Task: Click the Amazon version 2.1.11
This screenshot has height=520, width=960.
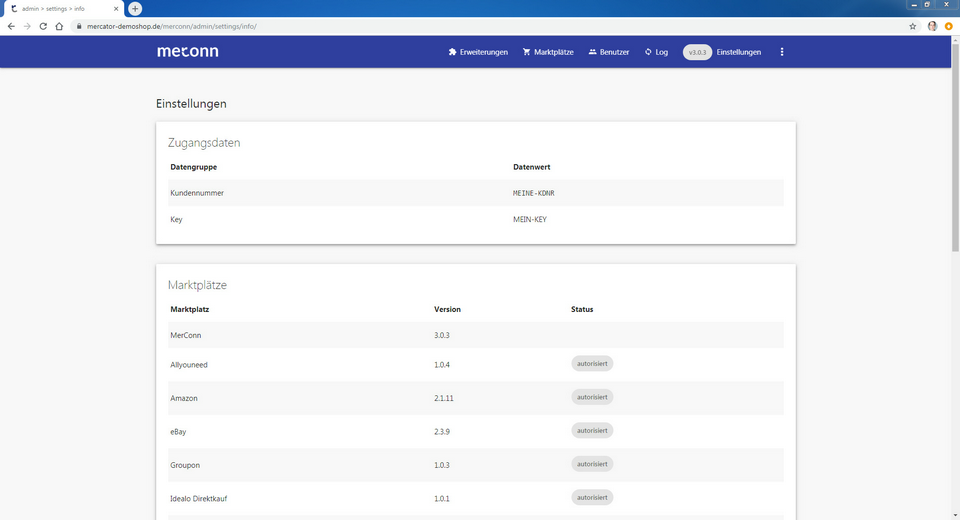Action: tap(444, 398)
